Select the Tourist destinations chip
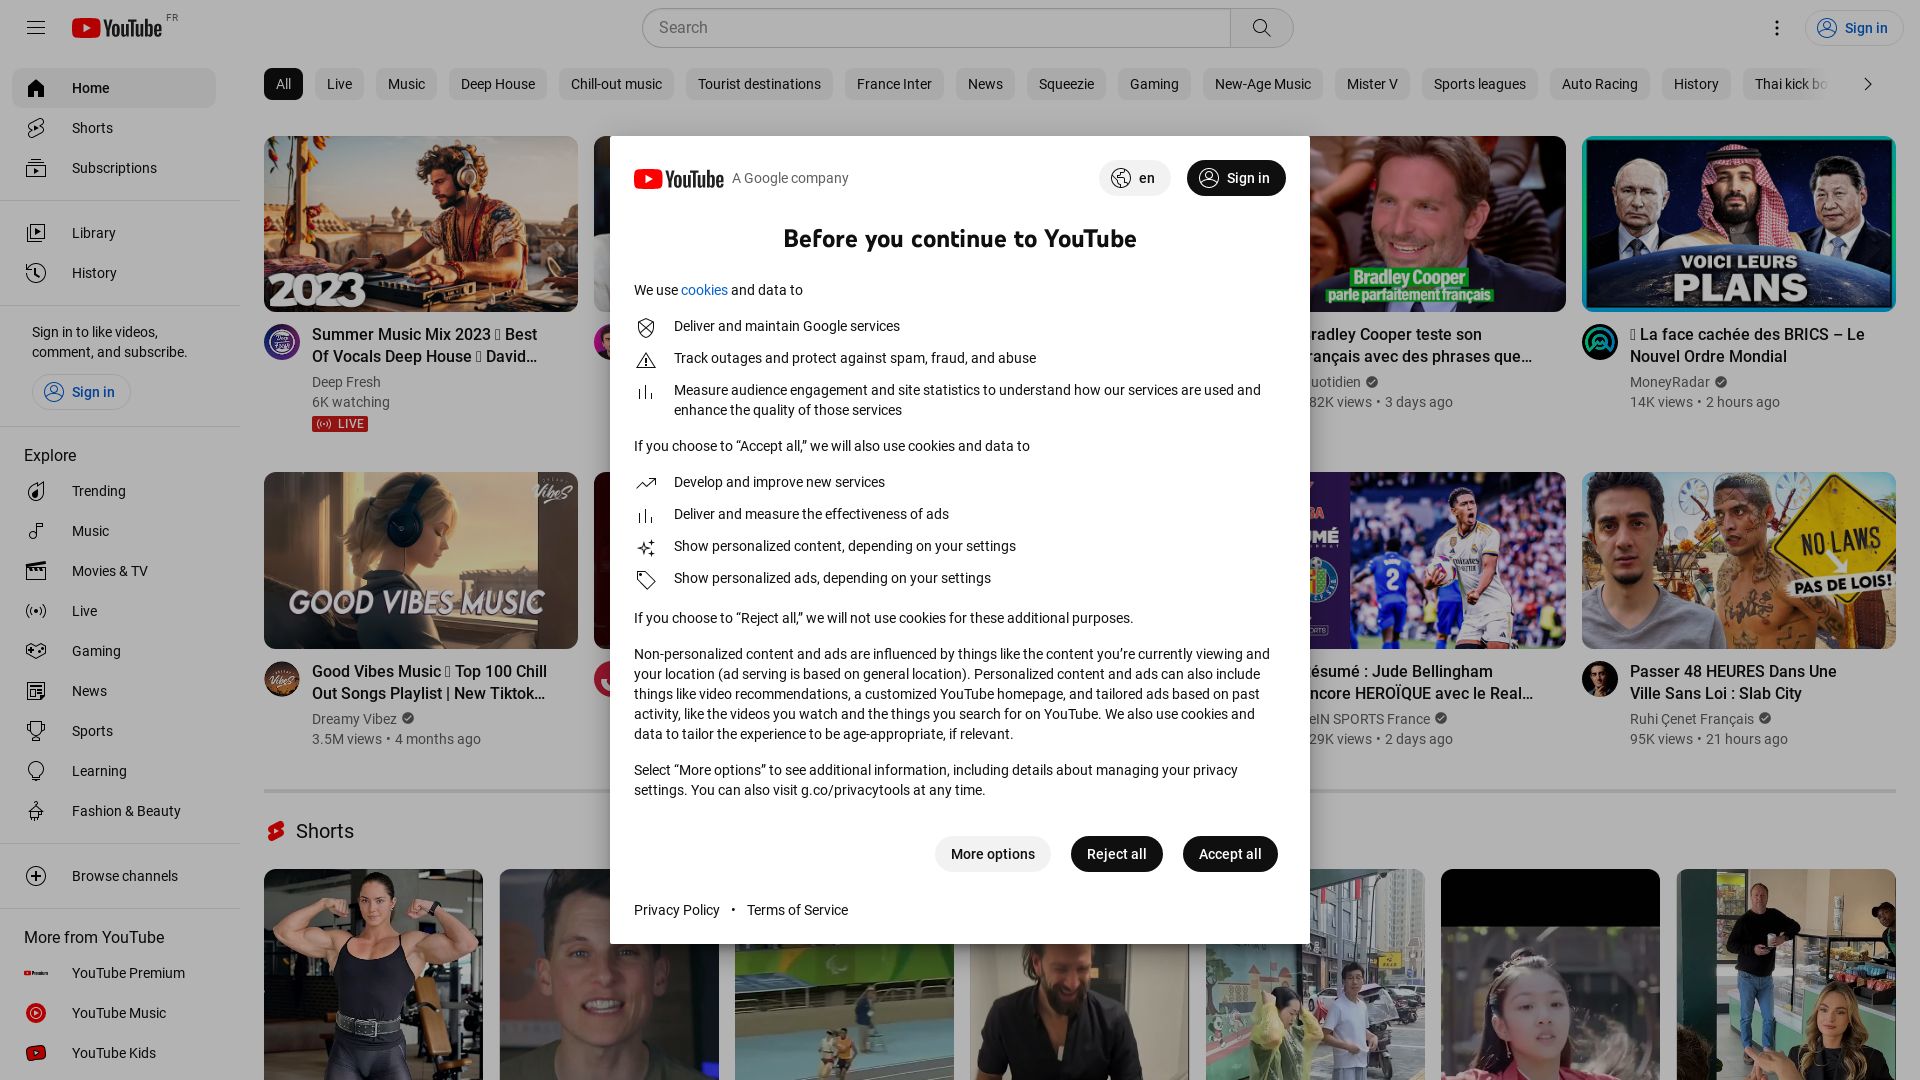 759,84
